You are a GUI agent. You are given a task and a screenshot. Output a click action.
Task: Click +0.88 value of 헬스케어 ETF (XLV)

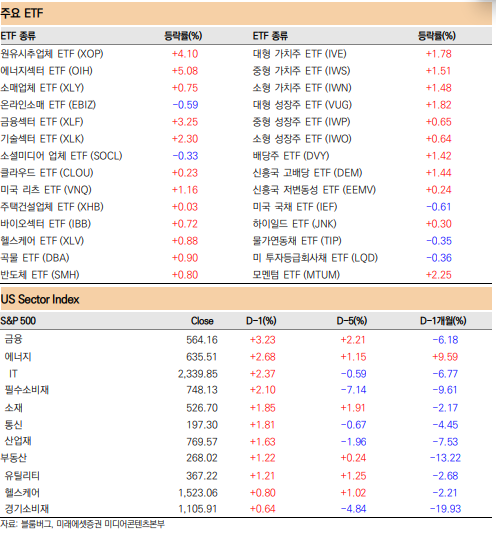(x=185, y=241)
